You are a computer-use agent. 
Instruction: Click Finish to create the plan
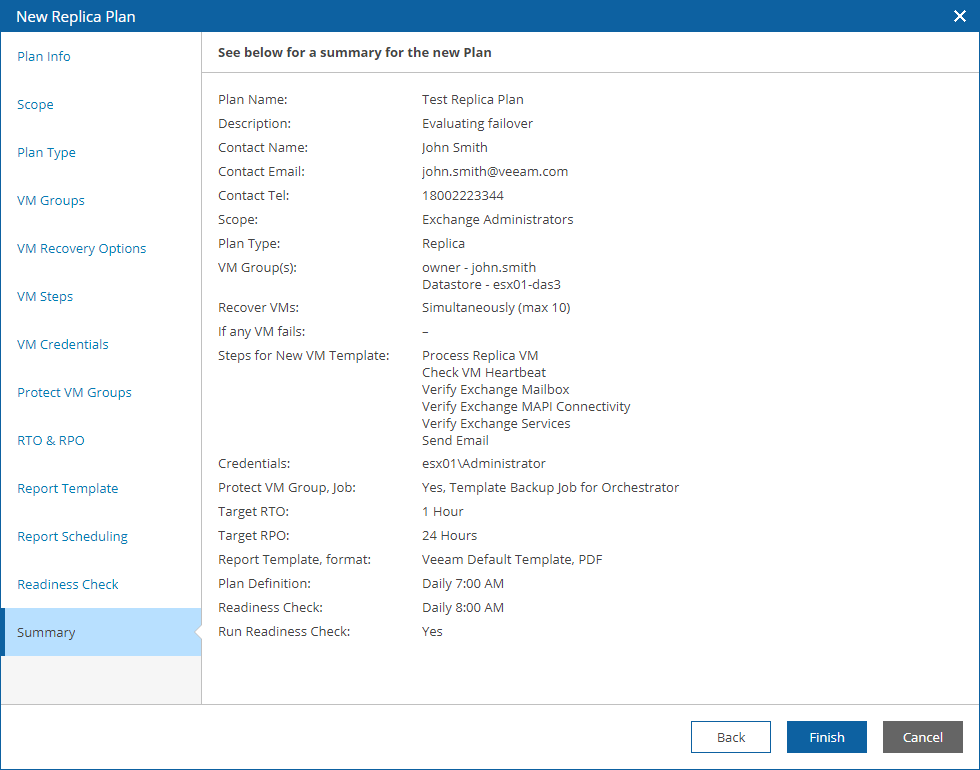click(826, 737)
